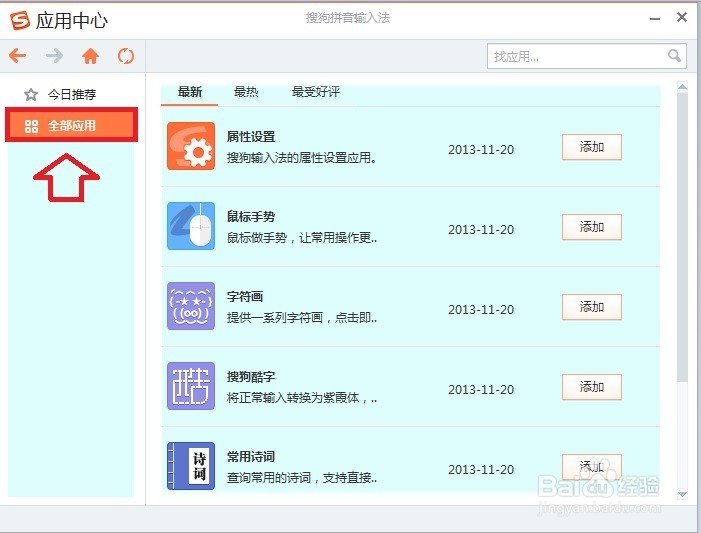This screenshot has width=701, height=533.
Task: Click the date in 常用诗词 row
Action: click(481, 470)
